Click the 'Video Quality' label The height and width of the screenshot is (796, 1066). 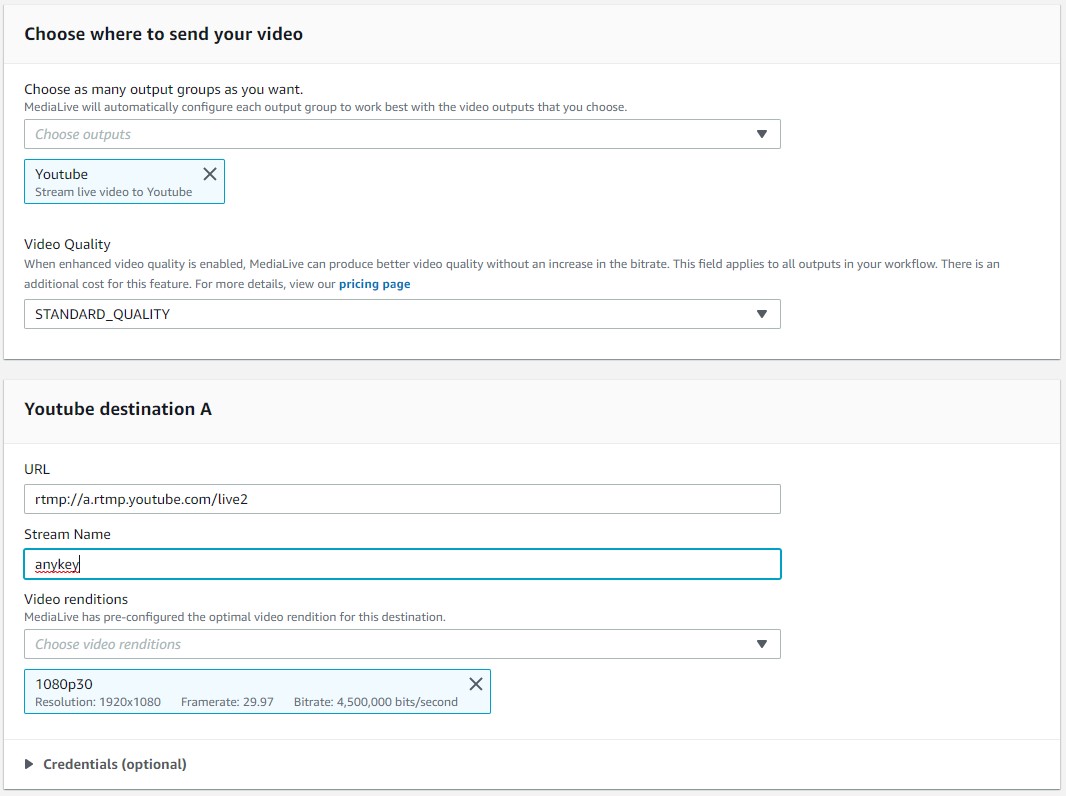tap(67, 244)
